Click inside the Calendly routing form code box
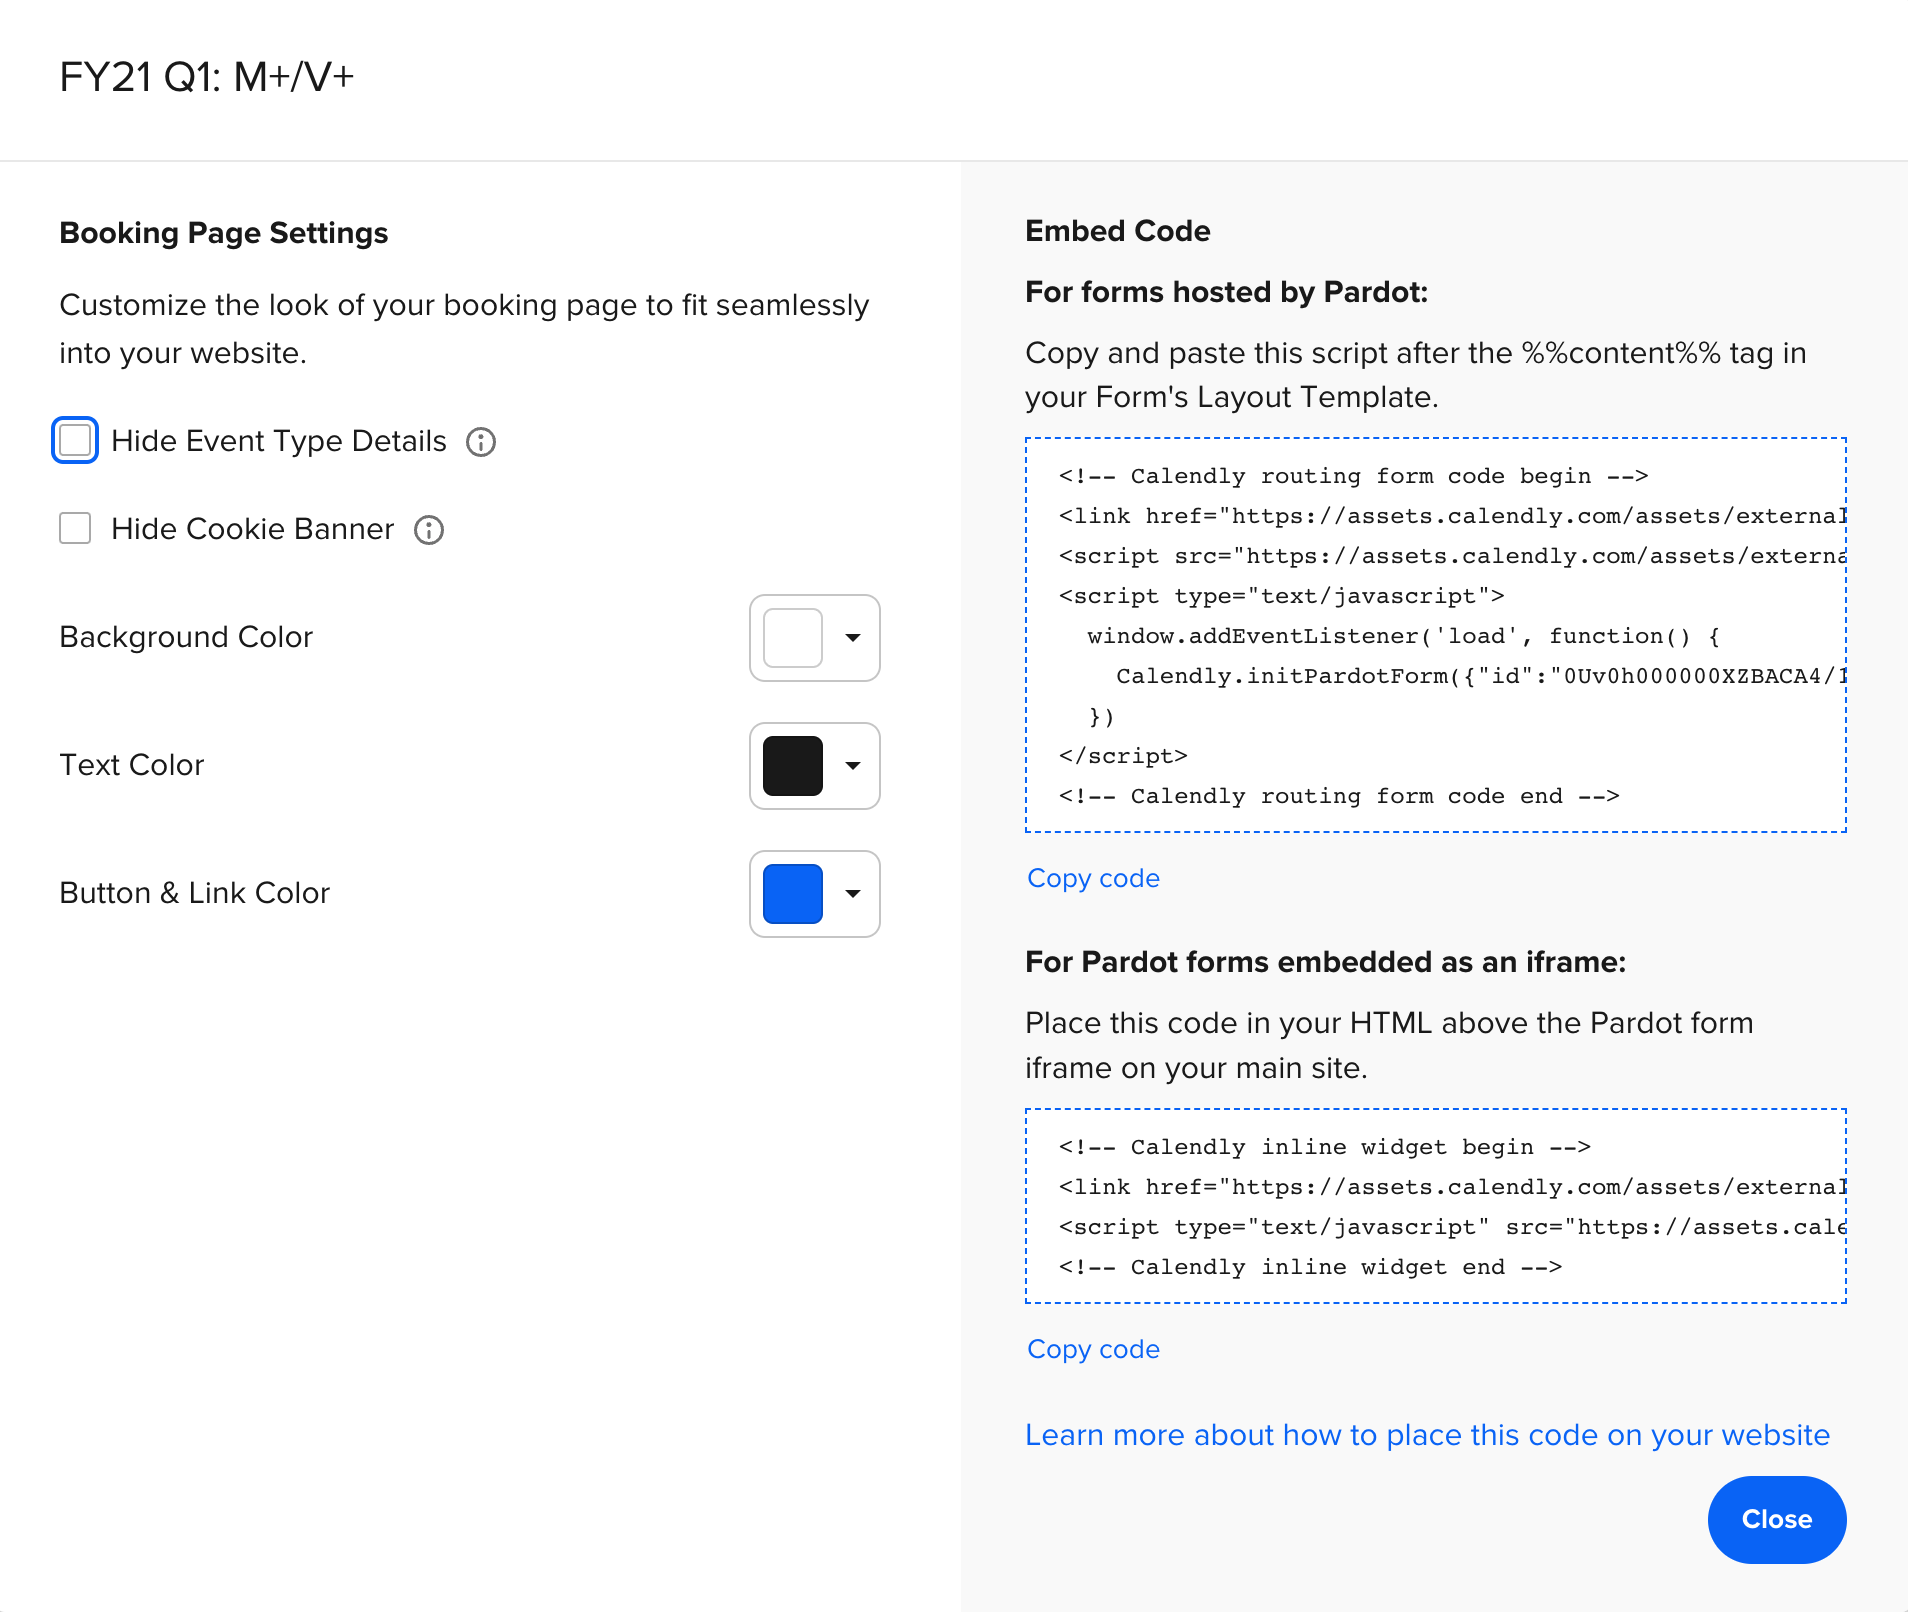The height and width of the screenshot is (1612, 1908). coord(1436,635)
